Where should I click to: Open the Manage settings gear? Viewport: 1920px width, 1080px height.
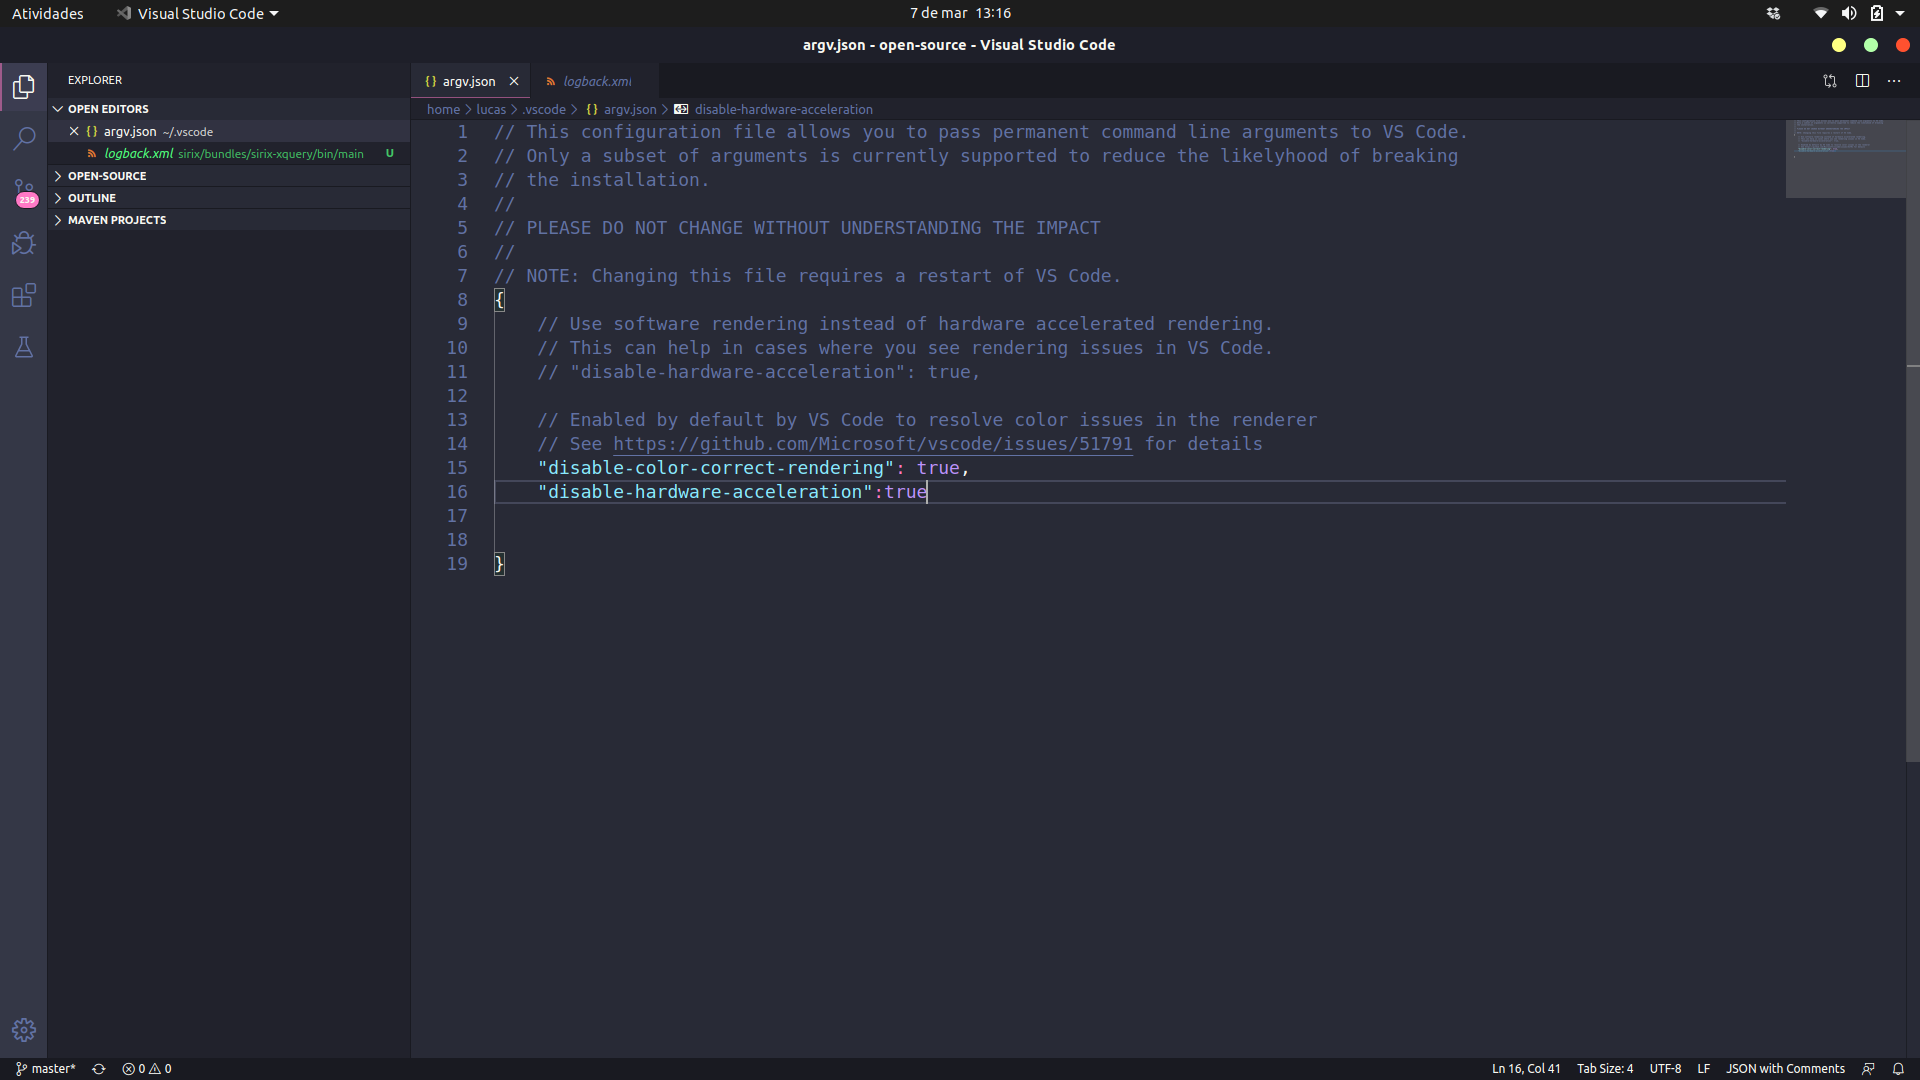pyautogui.click(x=23, y=1029)
